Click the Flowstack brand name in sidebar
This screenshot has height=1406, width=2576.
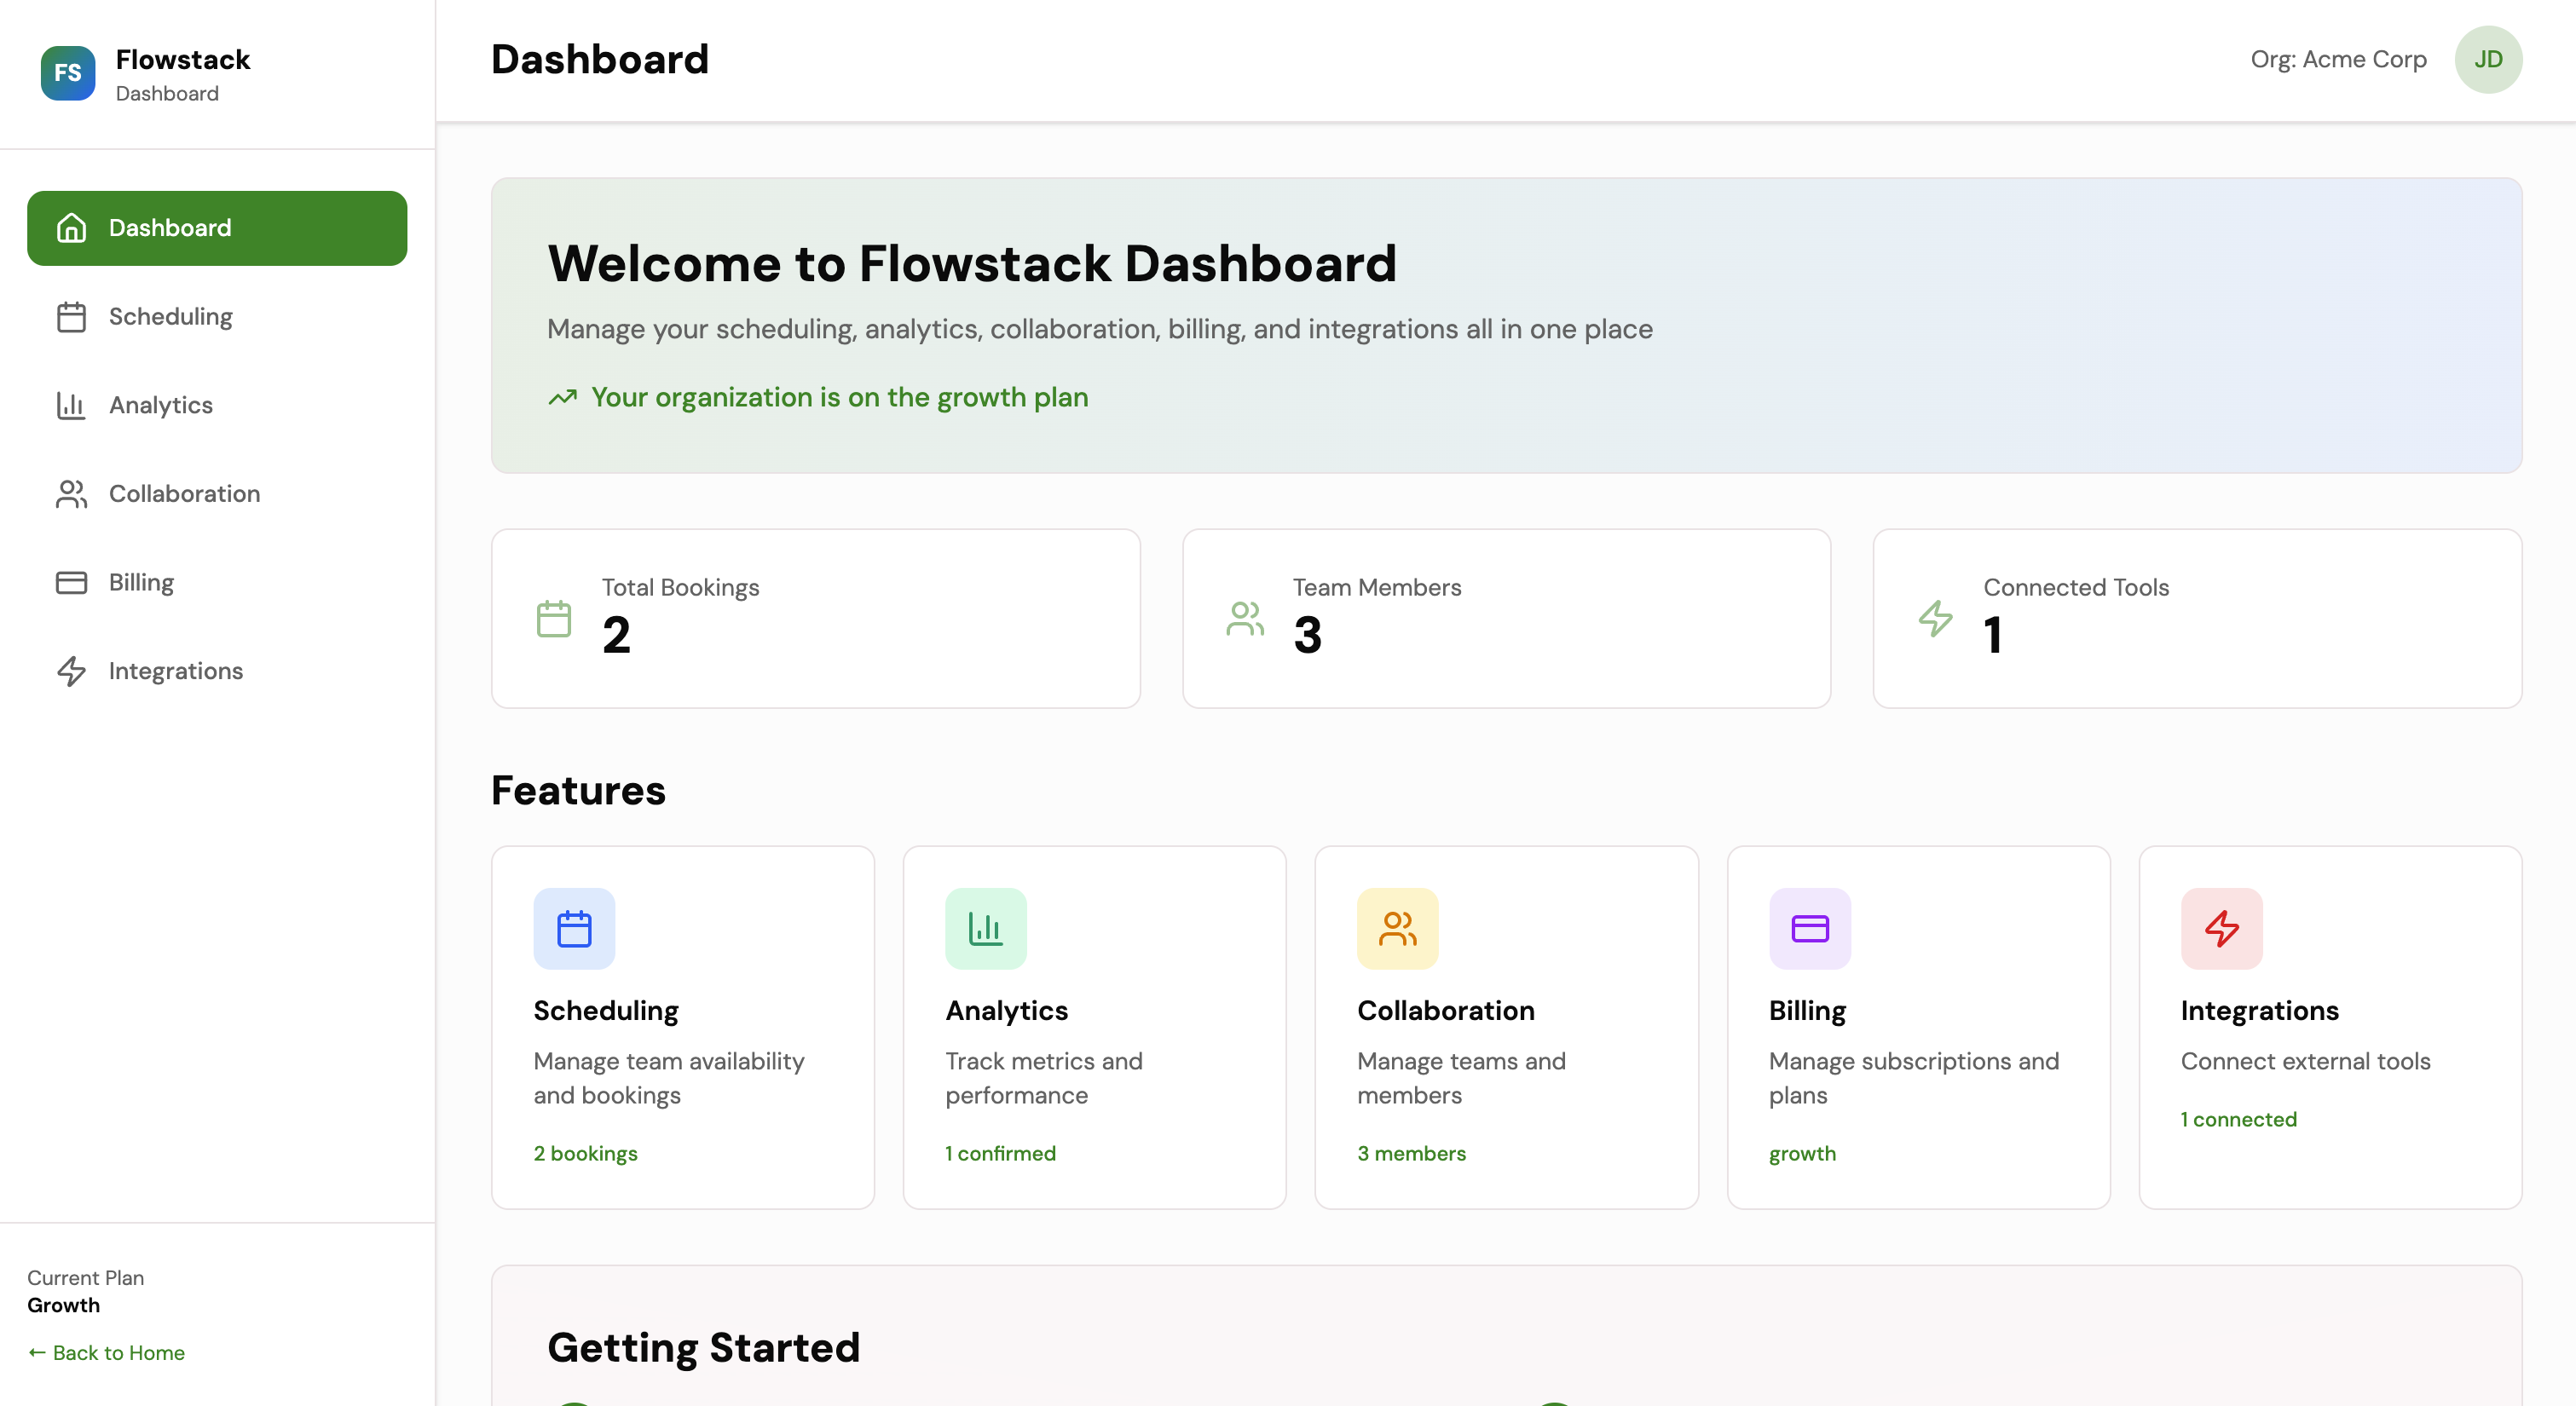point(183,60)
